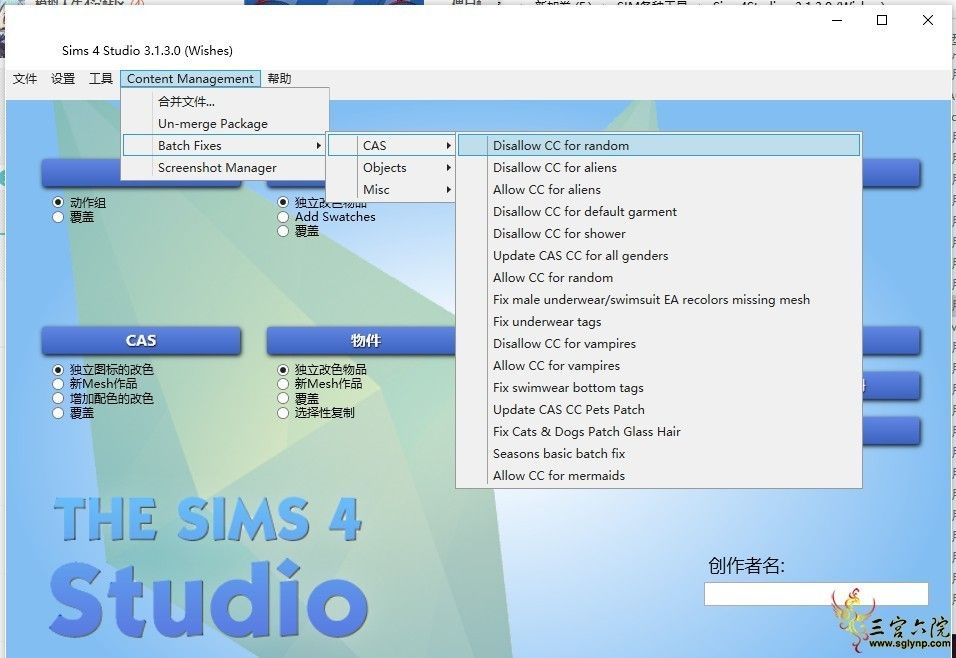Select 新Mesh作品 radio below 独立图标的改色
This screenshot has width=956, height=658.
59,384
